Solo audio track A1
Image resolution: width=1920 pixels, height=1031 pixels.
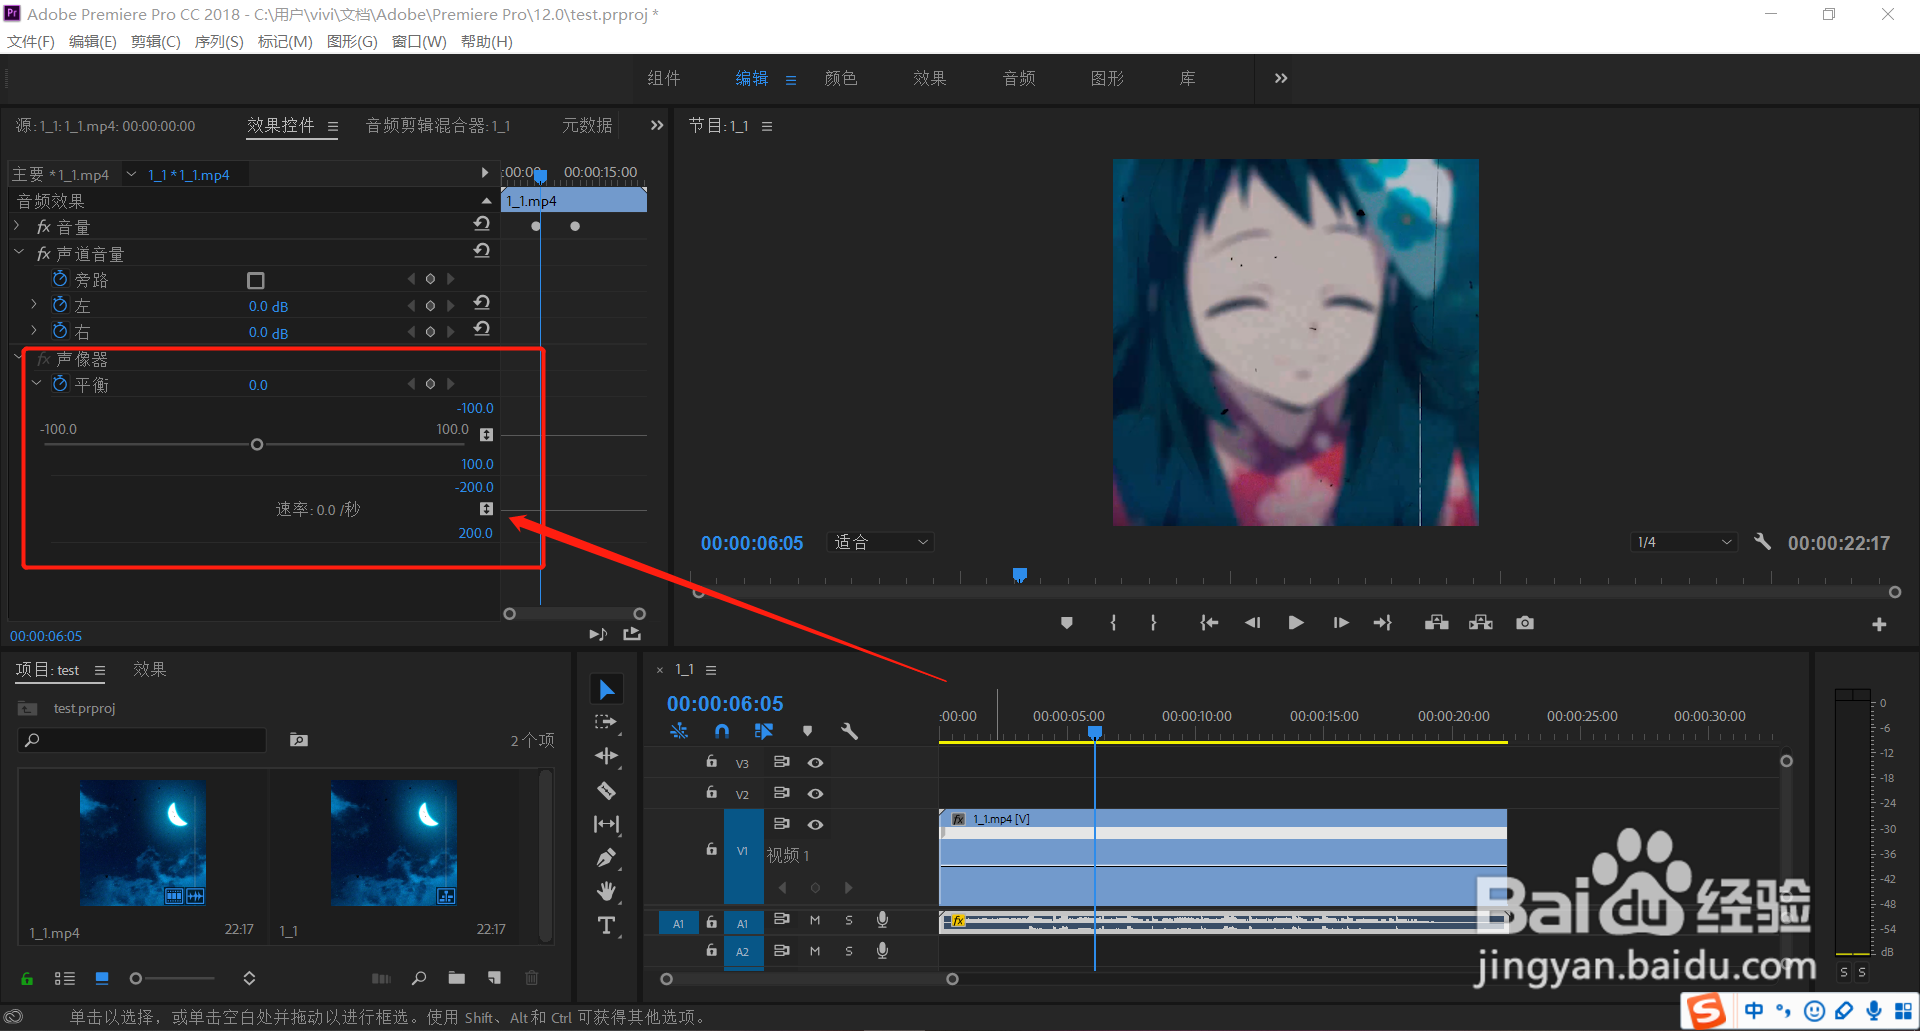pyautogui.click(x=849, y=920)
